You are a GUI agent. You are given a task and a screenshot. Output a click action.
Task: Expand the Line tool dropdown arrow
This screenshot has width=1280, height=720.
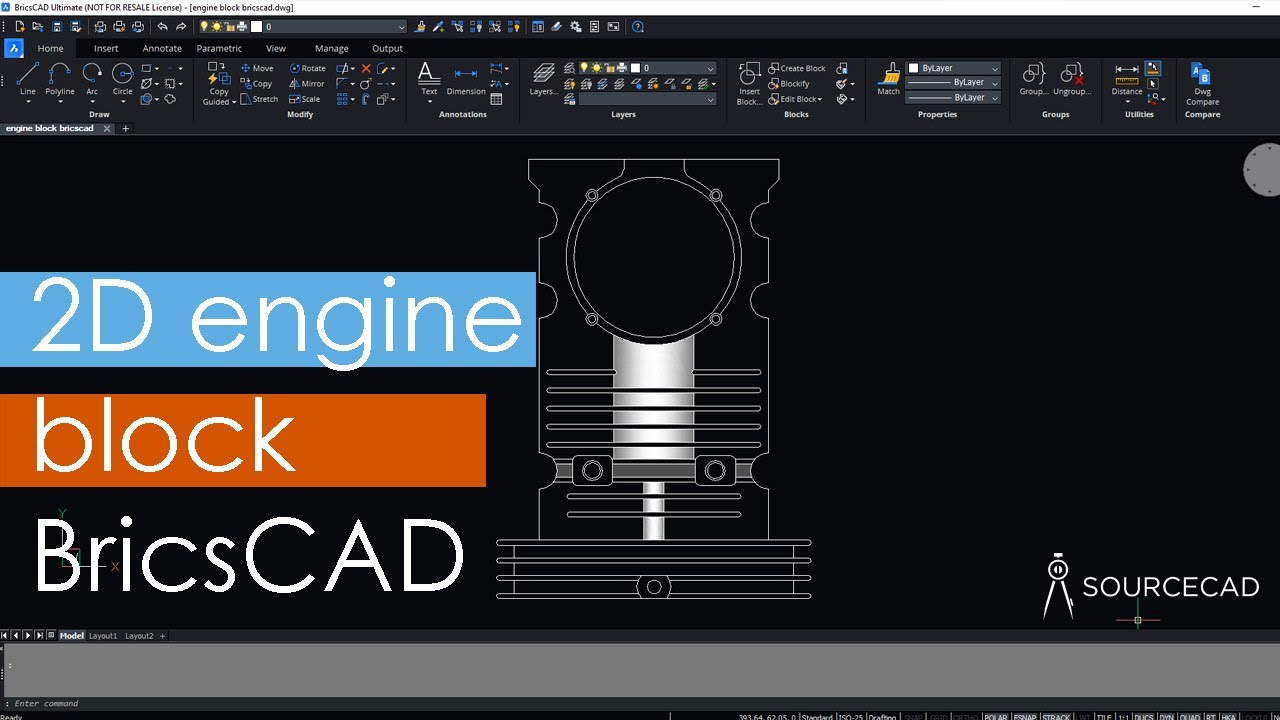[x=28, y=101]
